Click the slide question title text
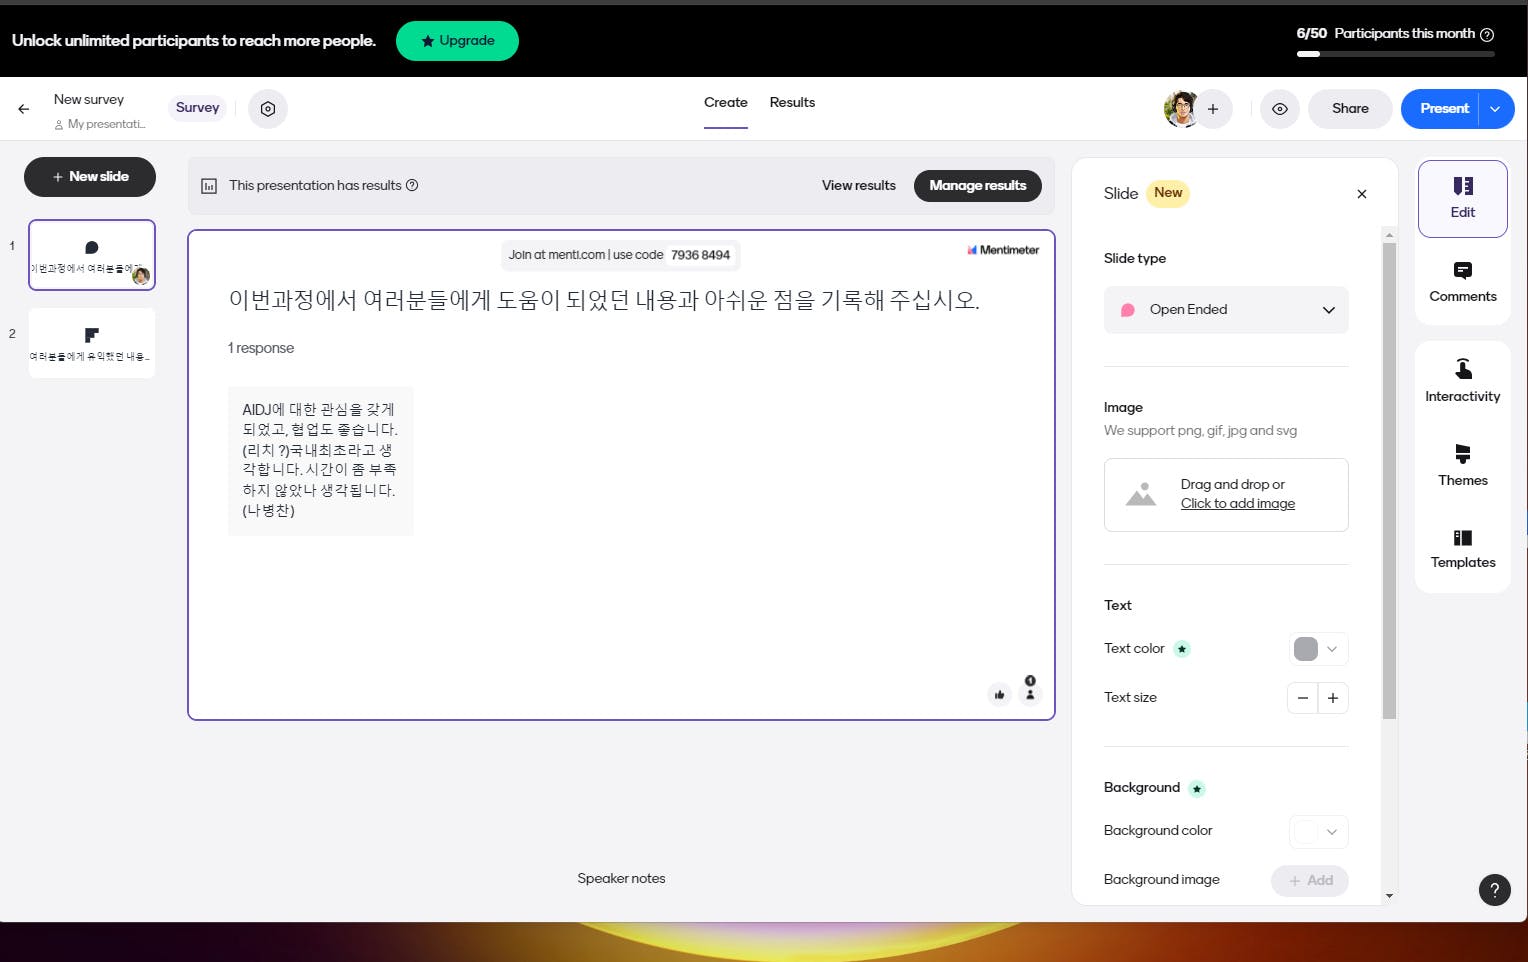The image size is (1528, 962). [x=604, y=300]
